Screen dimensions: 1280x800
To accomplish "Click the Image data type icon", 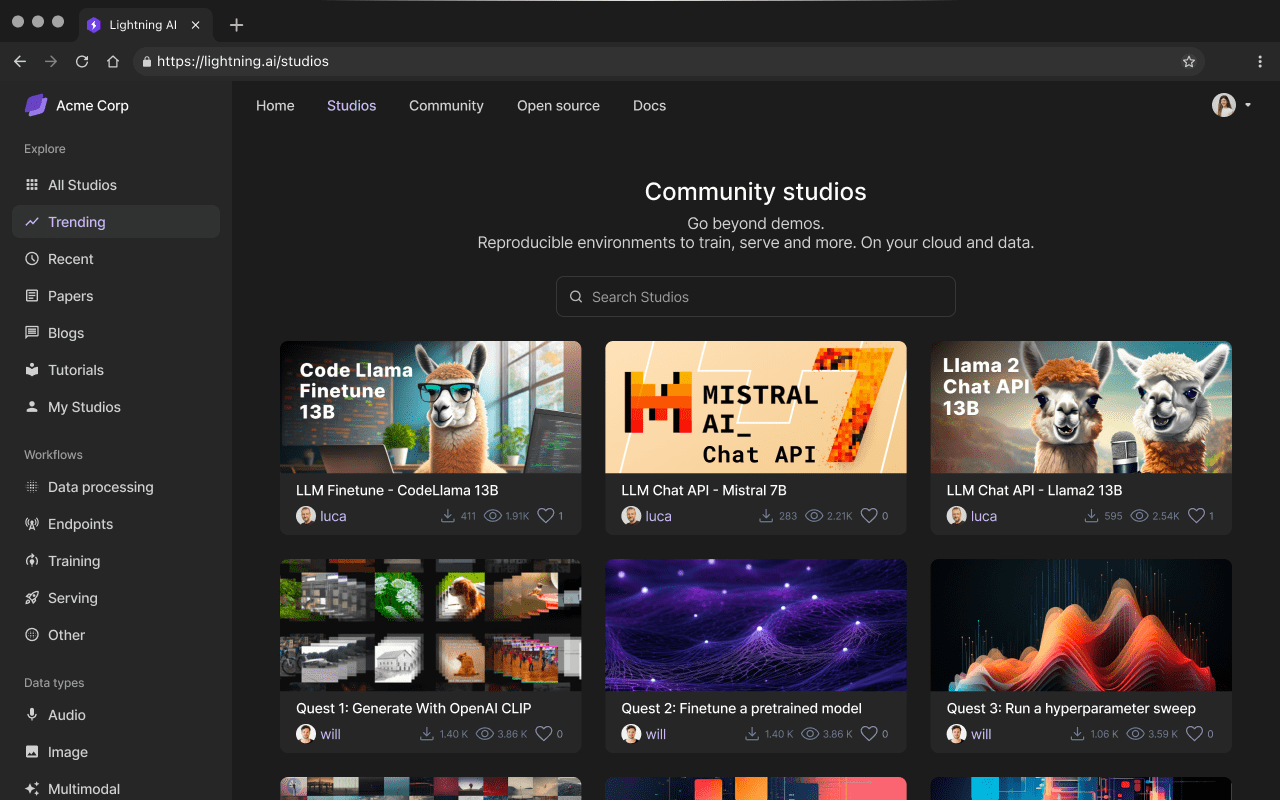I will pos(32,752).
